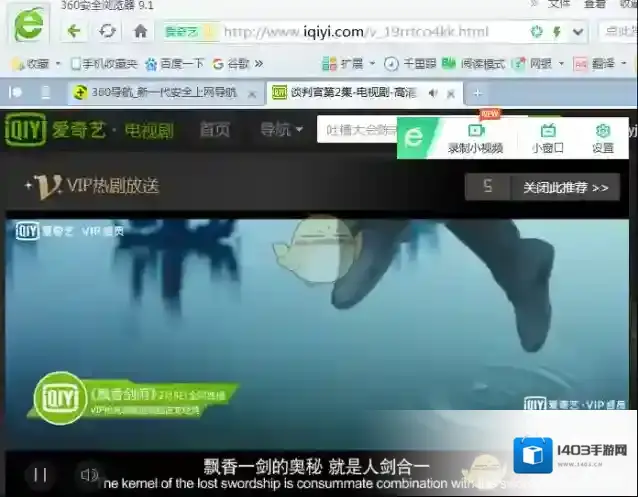Click 关闭此推荐 to close recommendation
638x497 pixels.
[566, 188]
